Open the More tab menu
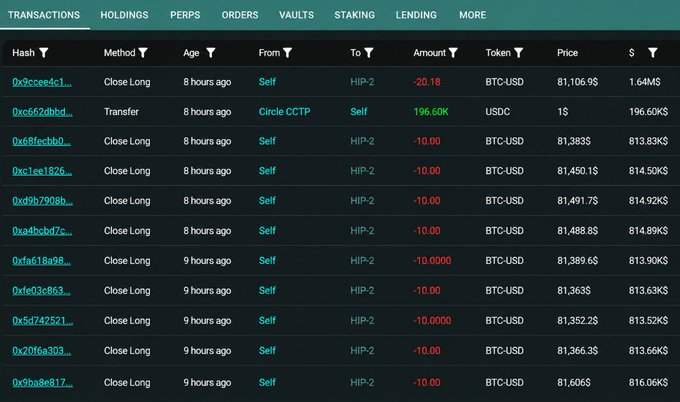Image resolution: width=680 pixels, height=402 pixels. tap(472, 15)
